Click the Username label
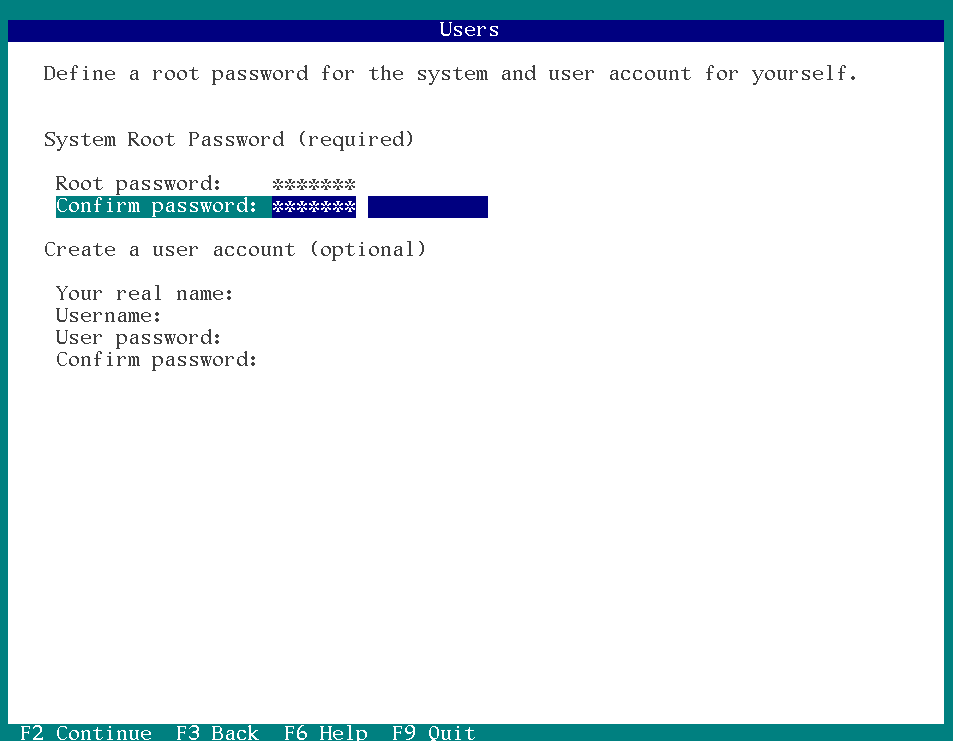 tap(108, 315)
